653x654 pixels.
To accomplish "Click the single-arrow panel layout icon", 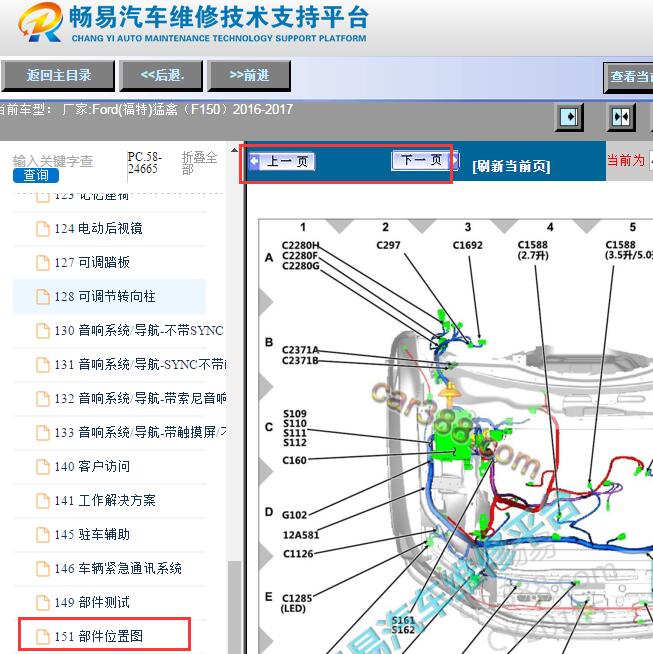I will click(x=570, y=117).
